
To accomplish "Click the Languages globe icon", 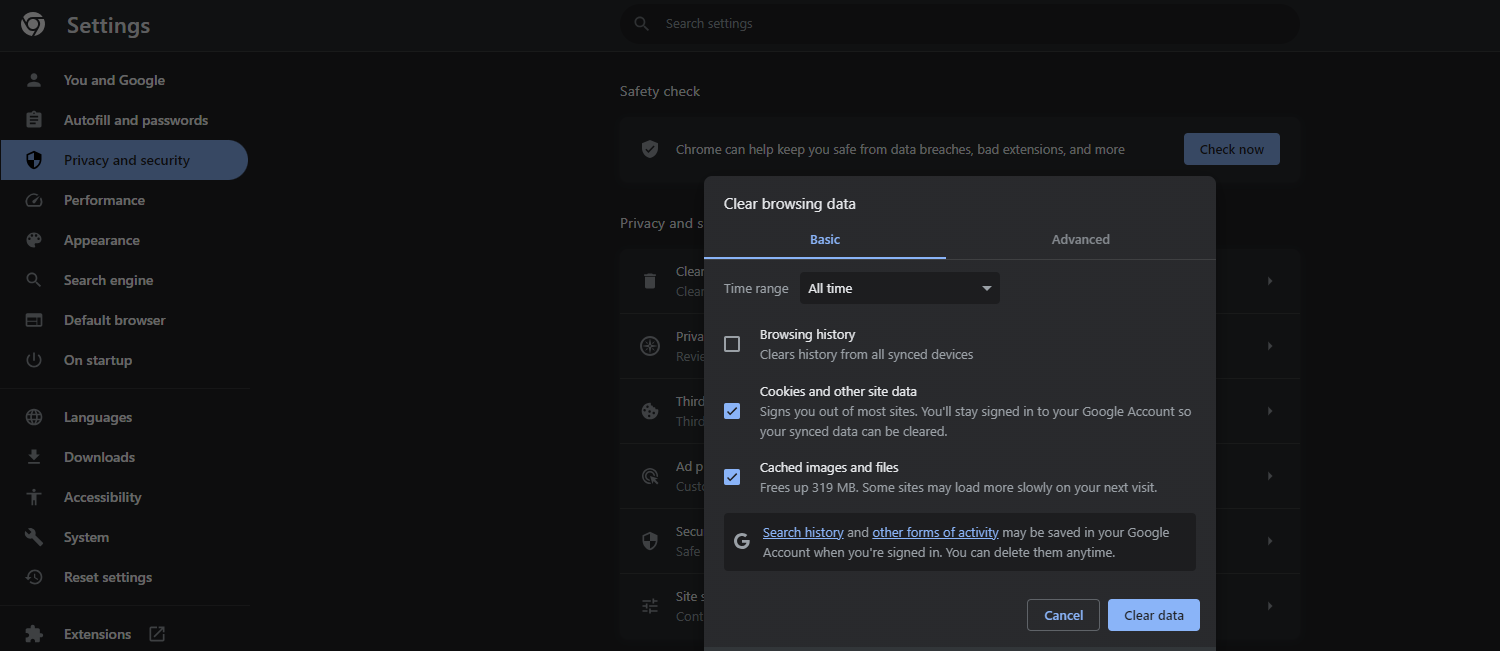I will click(x=34, y=417).
